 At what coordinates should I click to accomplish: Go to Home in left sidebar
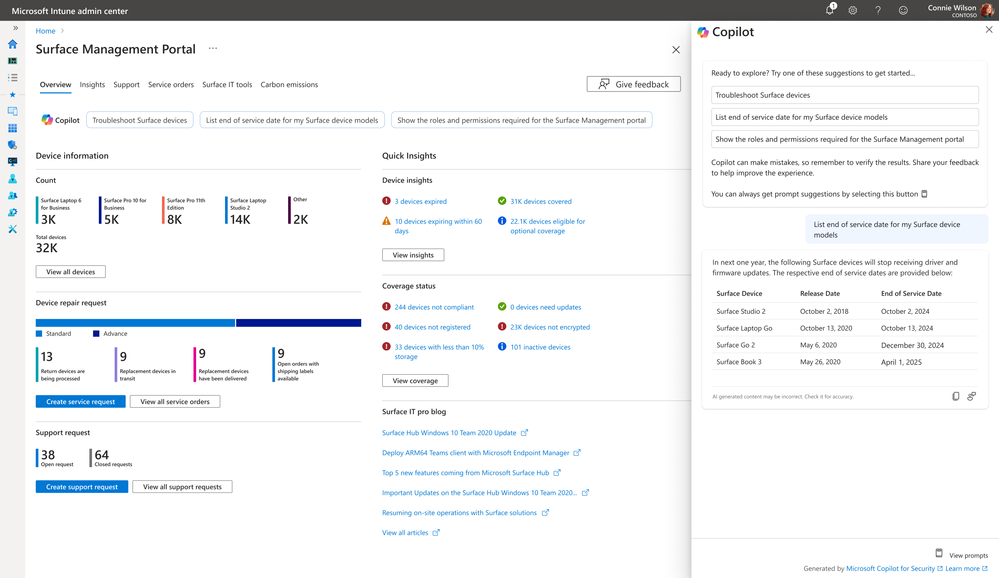point(13,44)
